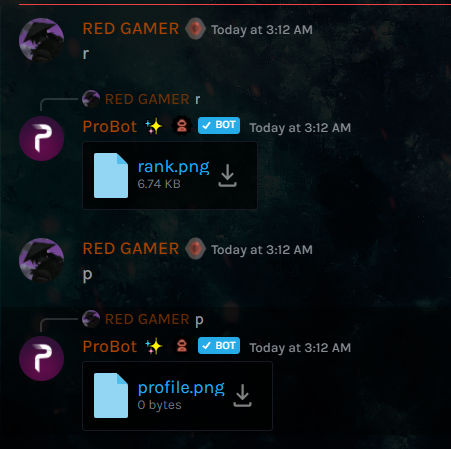Click the red badge icon on second ProBot message
This screenshot has width=451, height=449.
(182, 346)
